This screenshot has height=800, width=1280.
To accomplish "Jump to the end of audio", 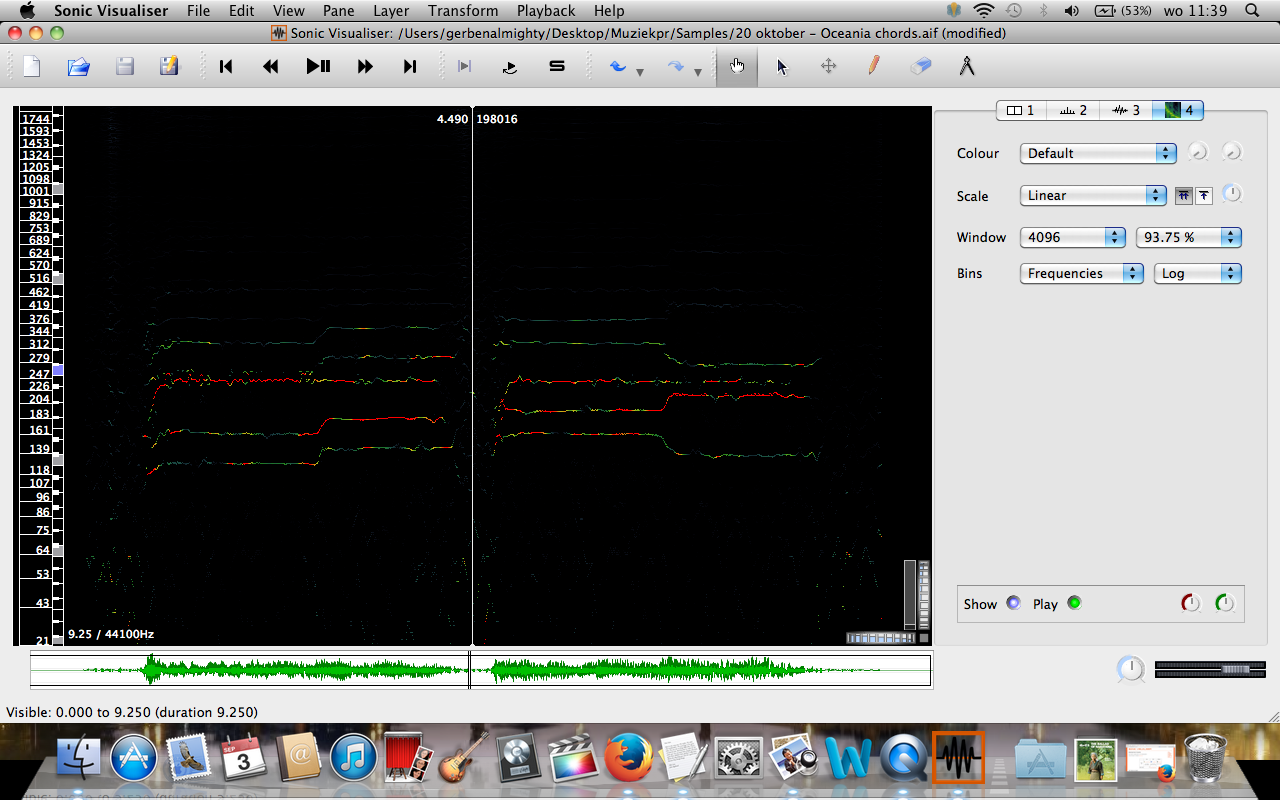I will tap(409, 66).
